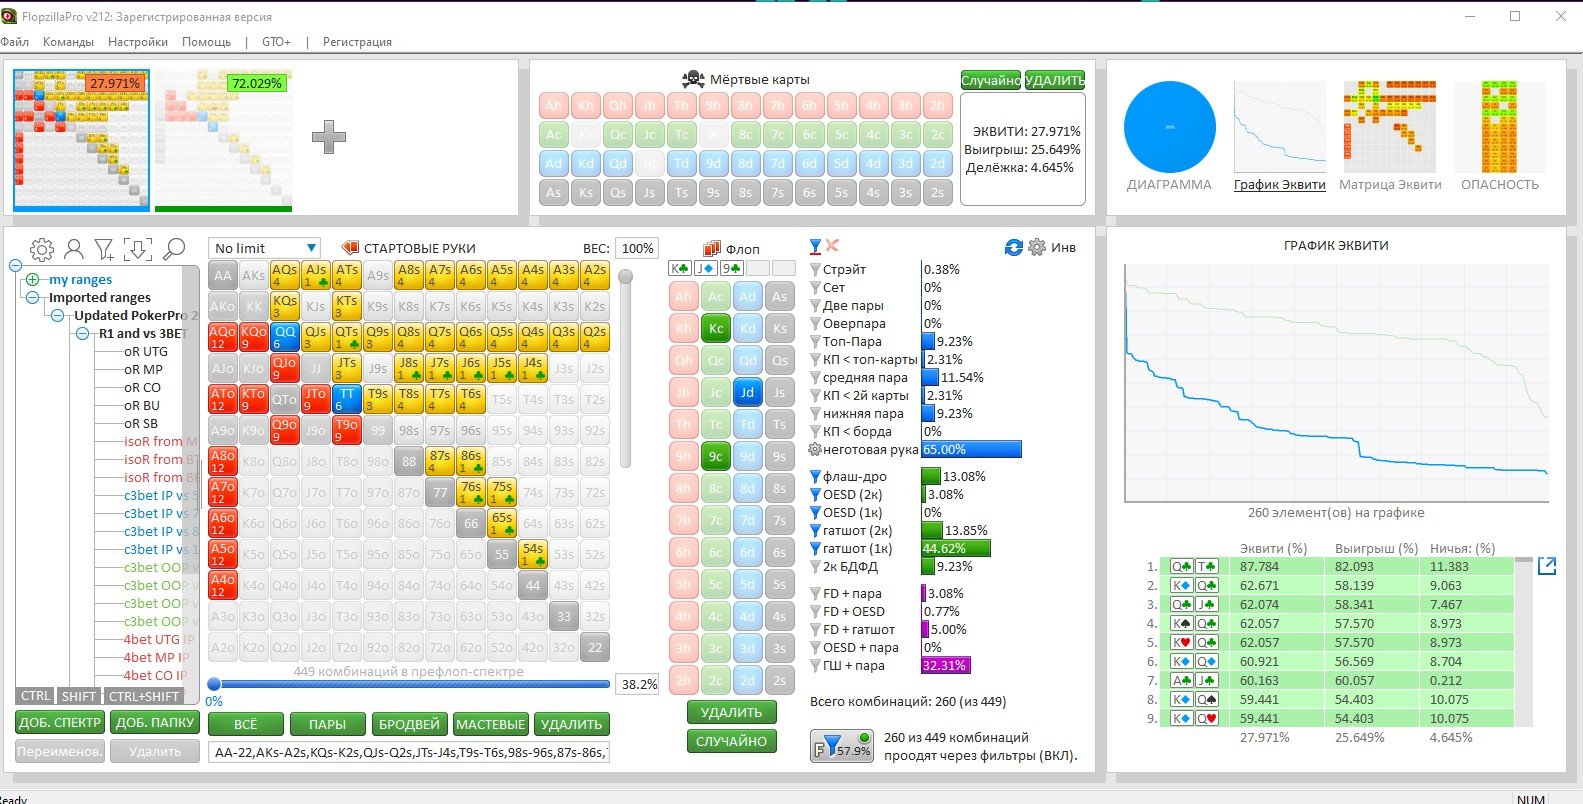Open the Регистрация menu item
Screen dimensions: 1583x804
click(x=357, y=42)
